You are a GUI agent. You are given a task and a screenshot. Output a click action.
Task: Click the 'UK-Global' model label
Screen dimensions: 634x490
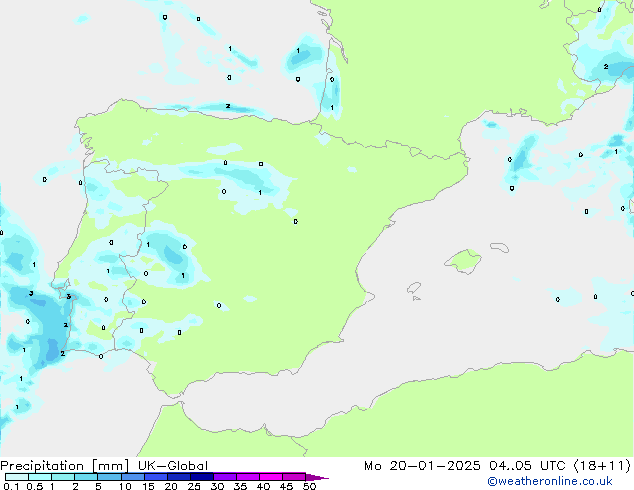point(173,466)
